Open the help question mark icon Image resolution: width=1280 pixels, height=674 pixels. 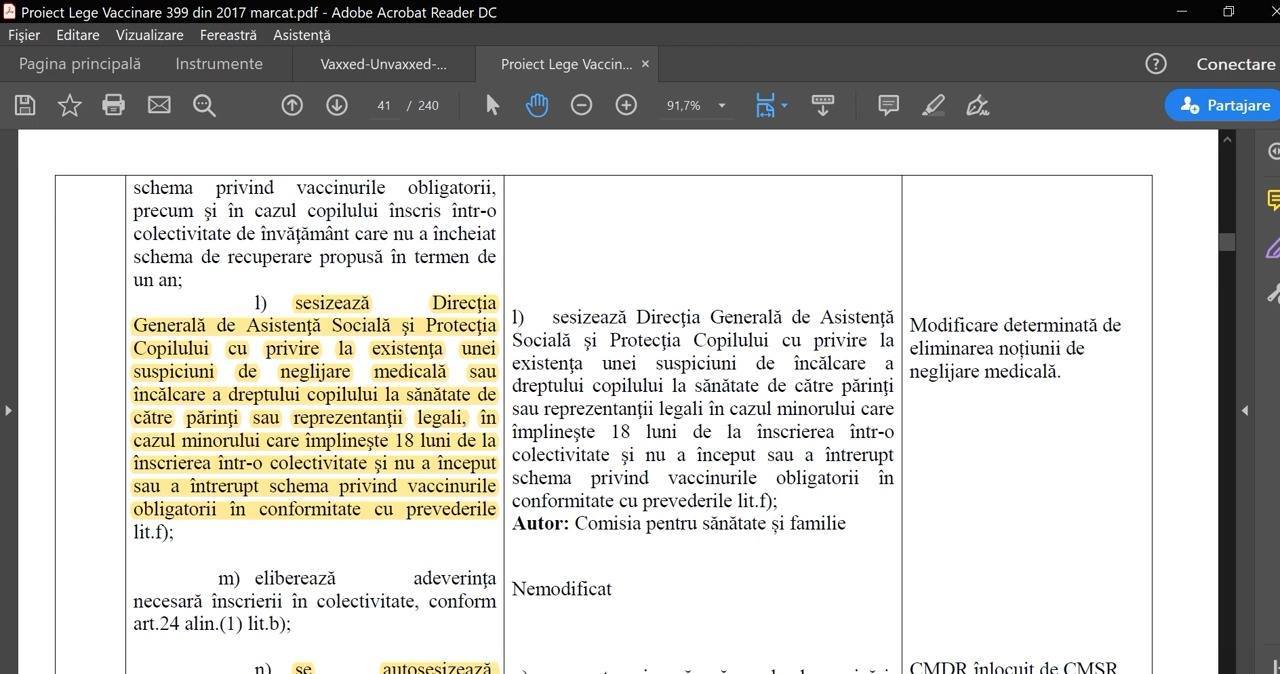tap(1156, 64)
